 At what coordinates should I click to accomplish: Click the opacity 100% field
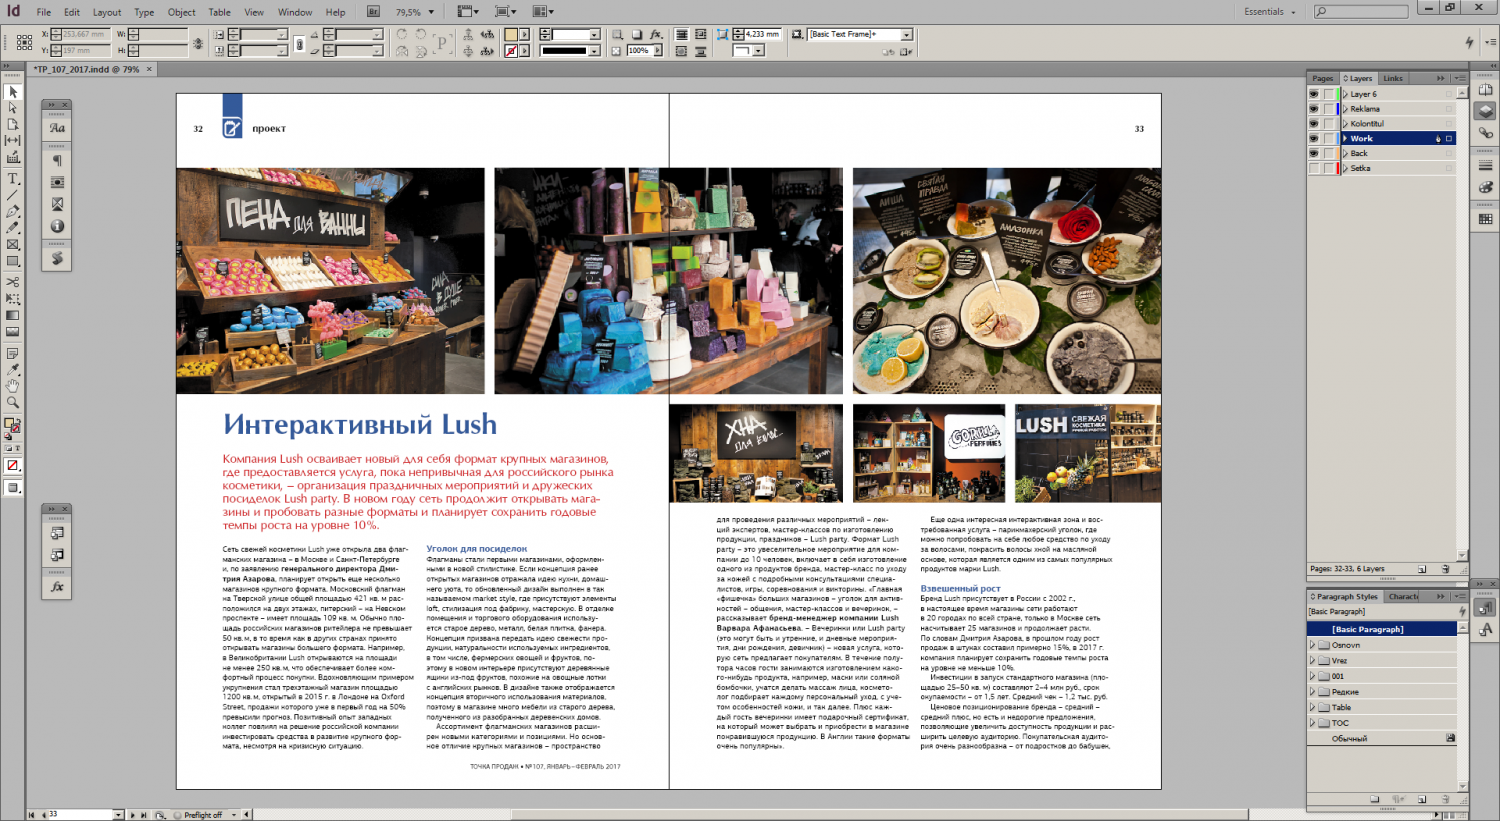click(x=641, y=50)
